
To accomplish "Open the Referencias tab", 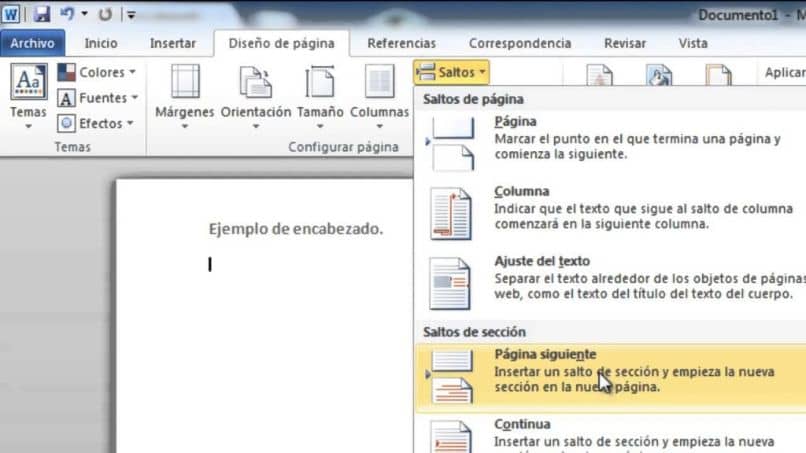I will [x=401, y=43].
